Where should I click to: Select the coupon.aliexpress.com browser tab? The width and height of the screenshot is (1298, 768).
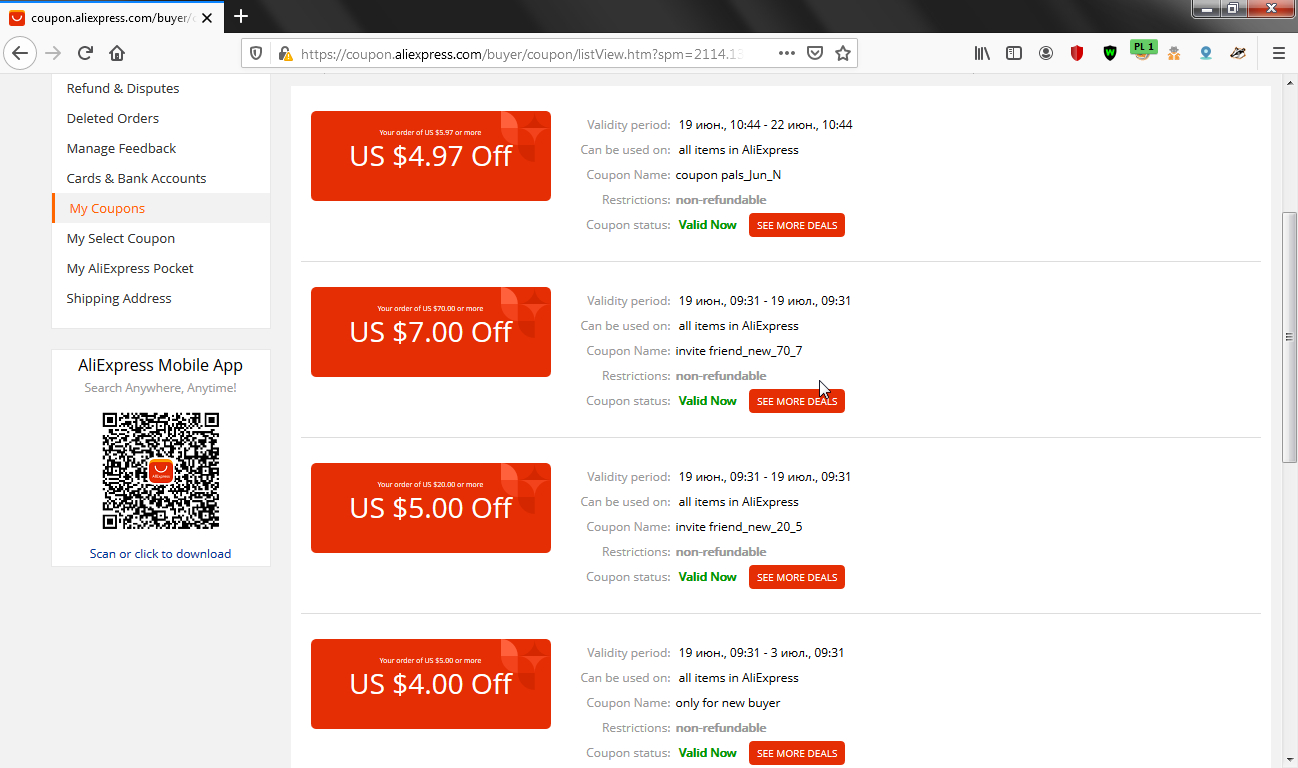tap(113, 18)
